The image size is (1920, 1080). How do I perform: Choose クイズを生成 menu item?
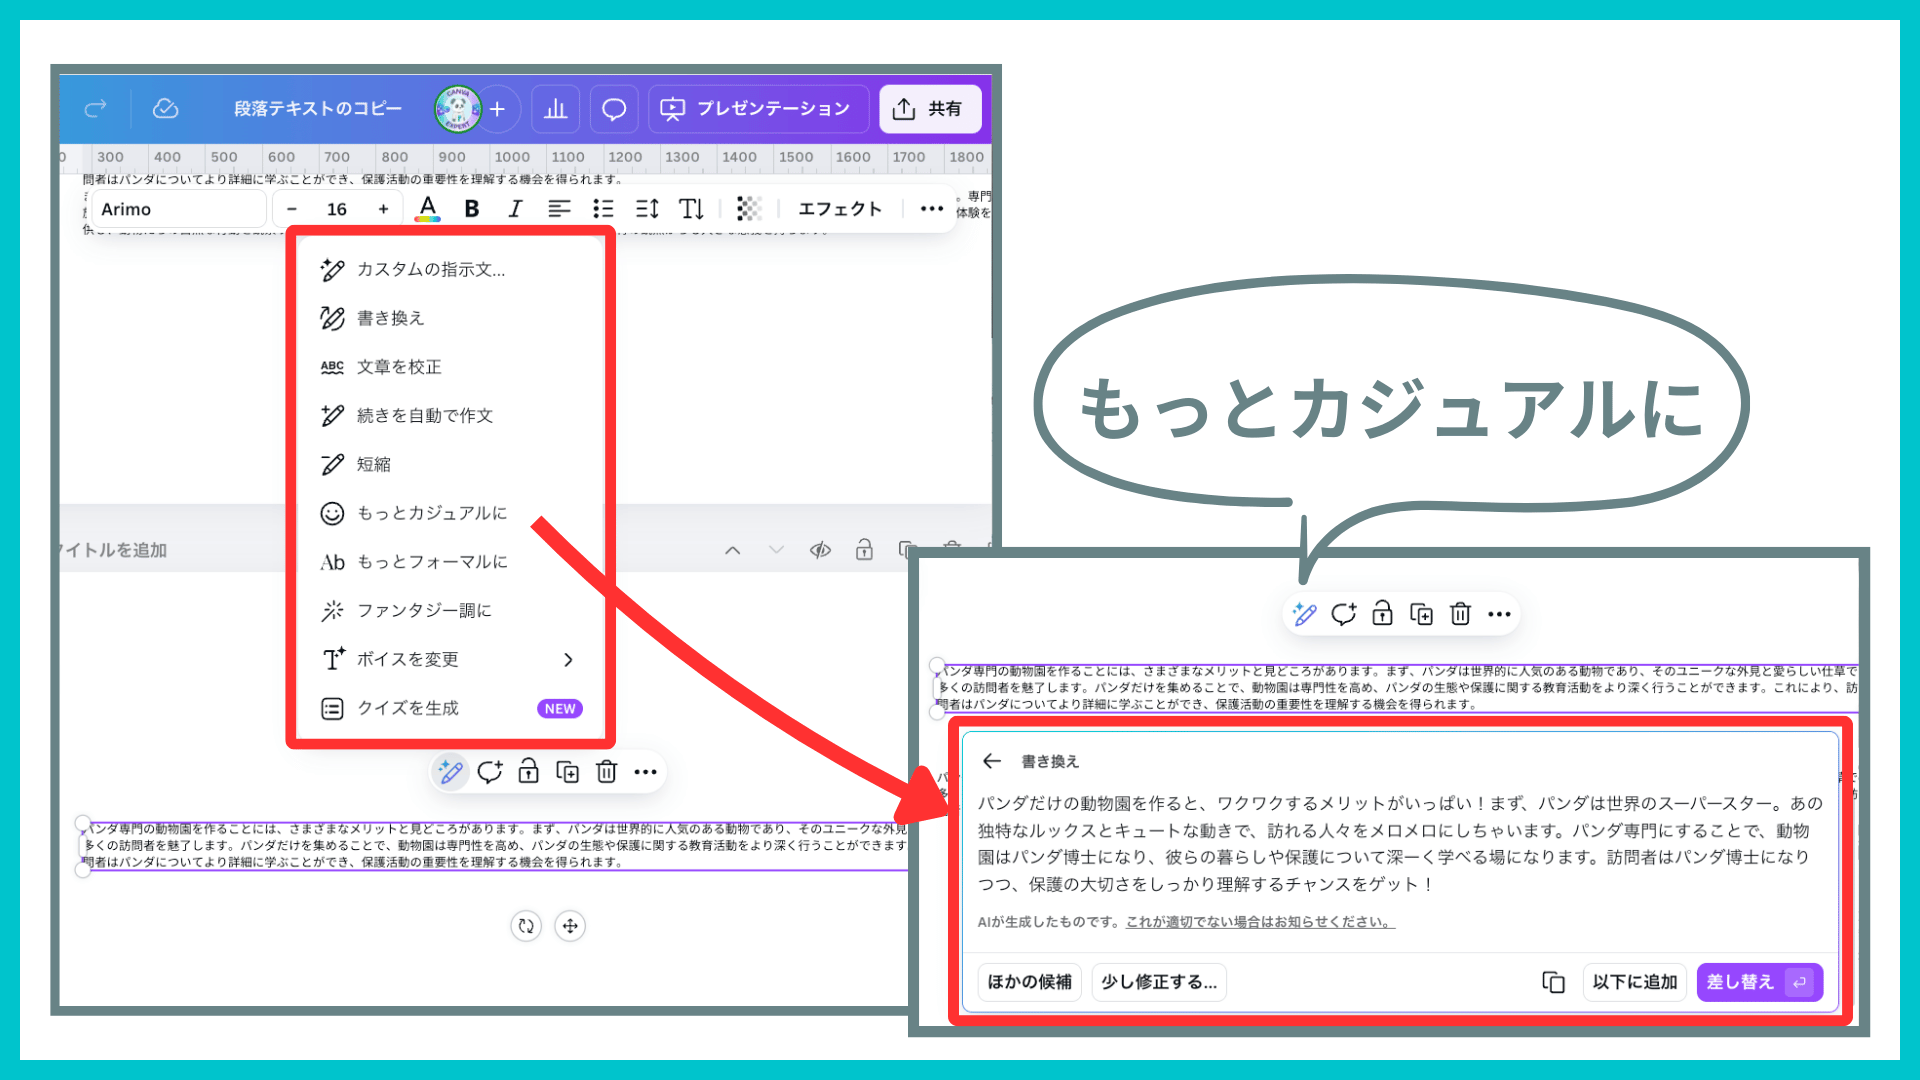(450, 708)
